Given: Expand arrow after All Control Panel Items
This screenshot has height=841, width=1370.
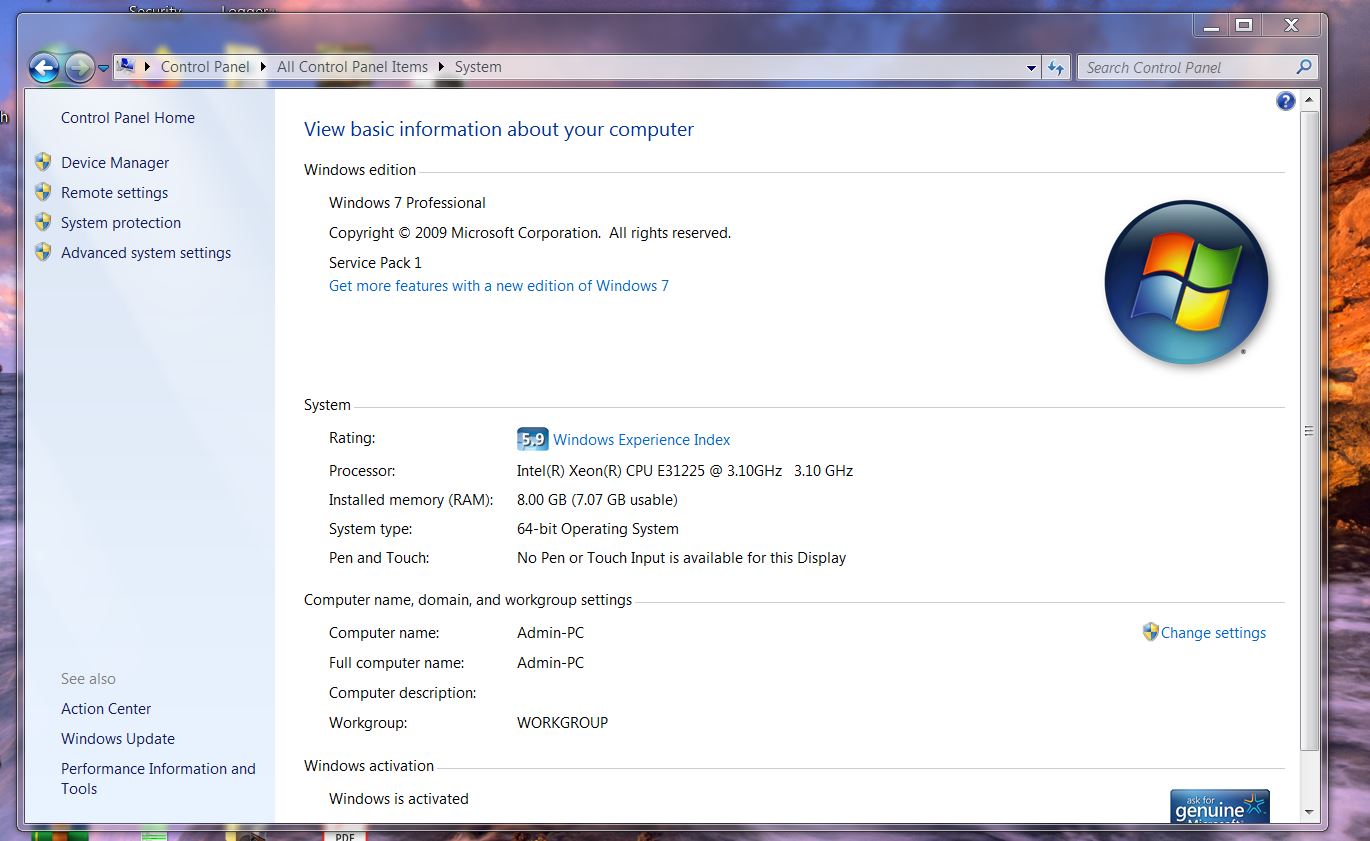Looking at the screenshot, I should (442, 67).
